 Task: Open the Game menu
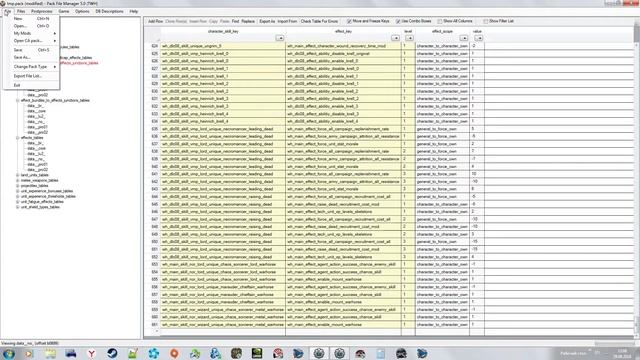click(64, 11)
